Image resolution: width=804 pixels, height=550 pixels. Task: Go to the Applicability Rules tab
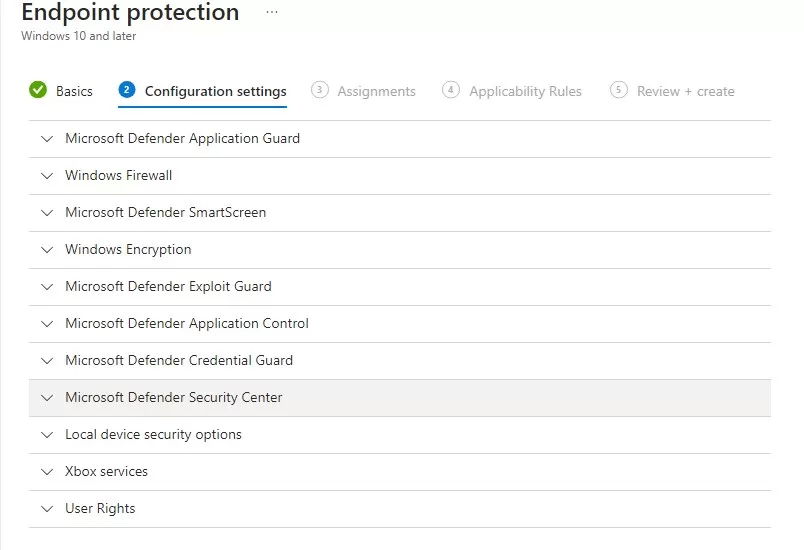(525, 91)
